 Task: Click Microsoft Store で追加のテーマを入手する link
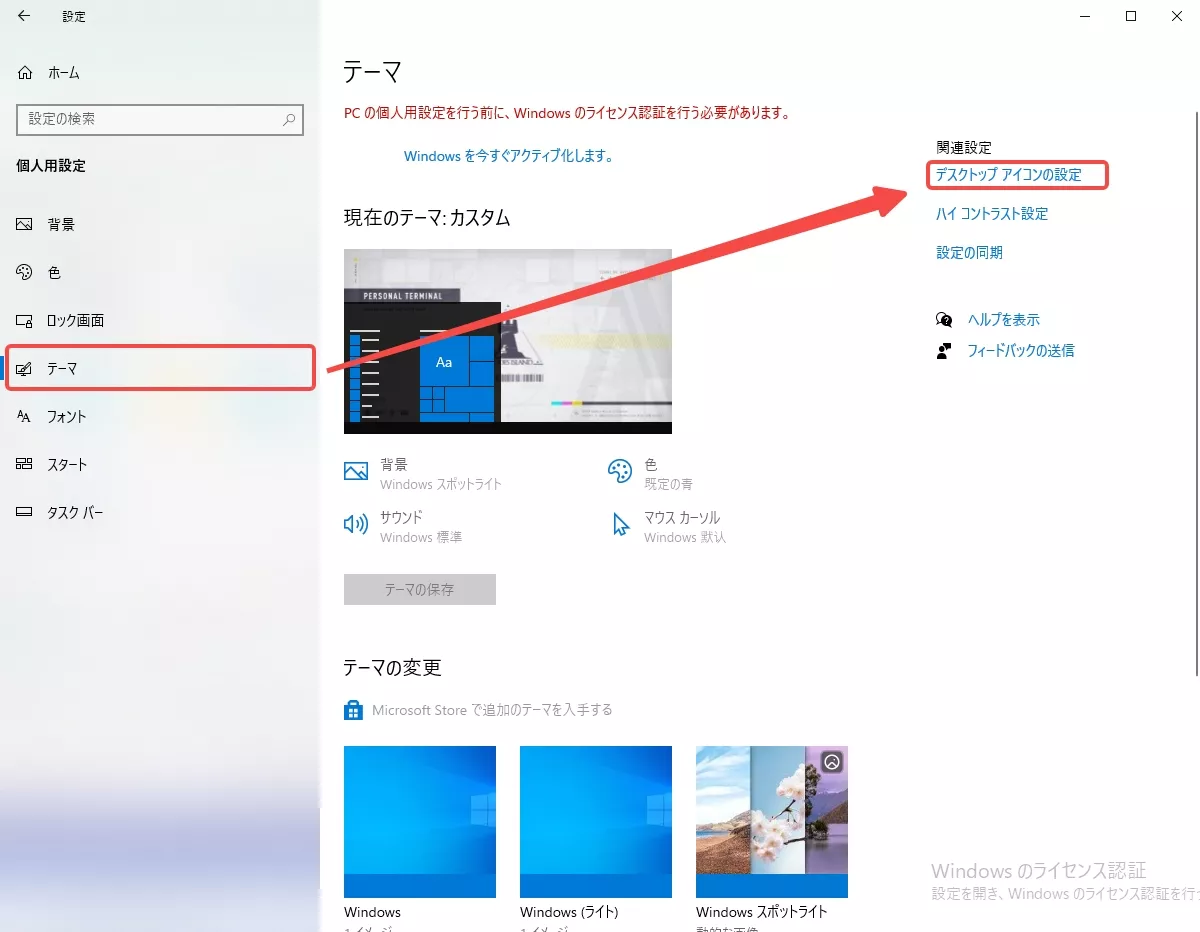(492, 710)
